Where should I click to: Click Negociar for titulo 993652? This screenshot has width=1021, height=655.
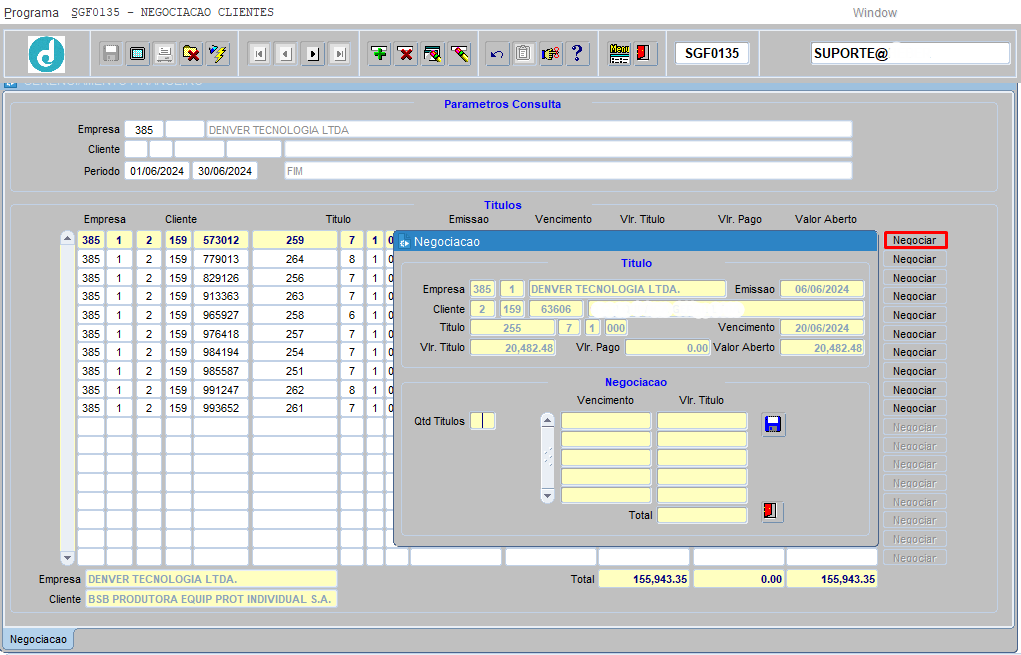coord(914,408)
